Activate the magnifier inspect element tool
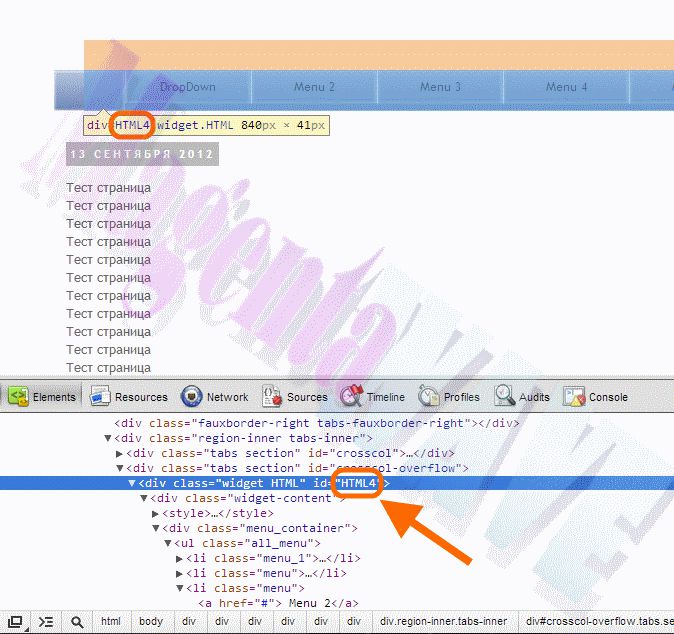This screenshot has height=634, width=674. click(77, 621)
